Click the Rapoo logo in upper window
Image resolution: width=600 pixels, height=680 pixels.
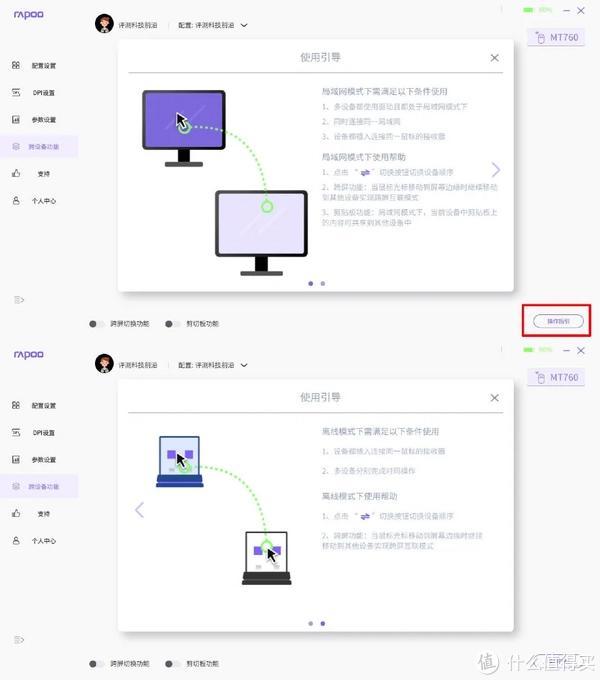(x=29, y=15)
